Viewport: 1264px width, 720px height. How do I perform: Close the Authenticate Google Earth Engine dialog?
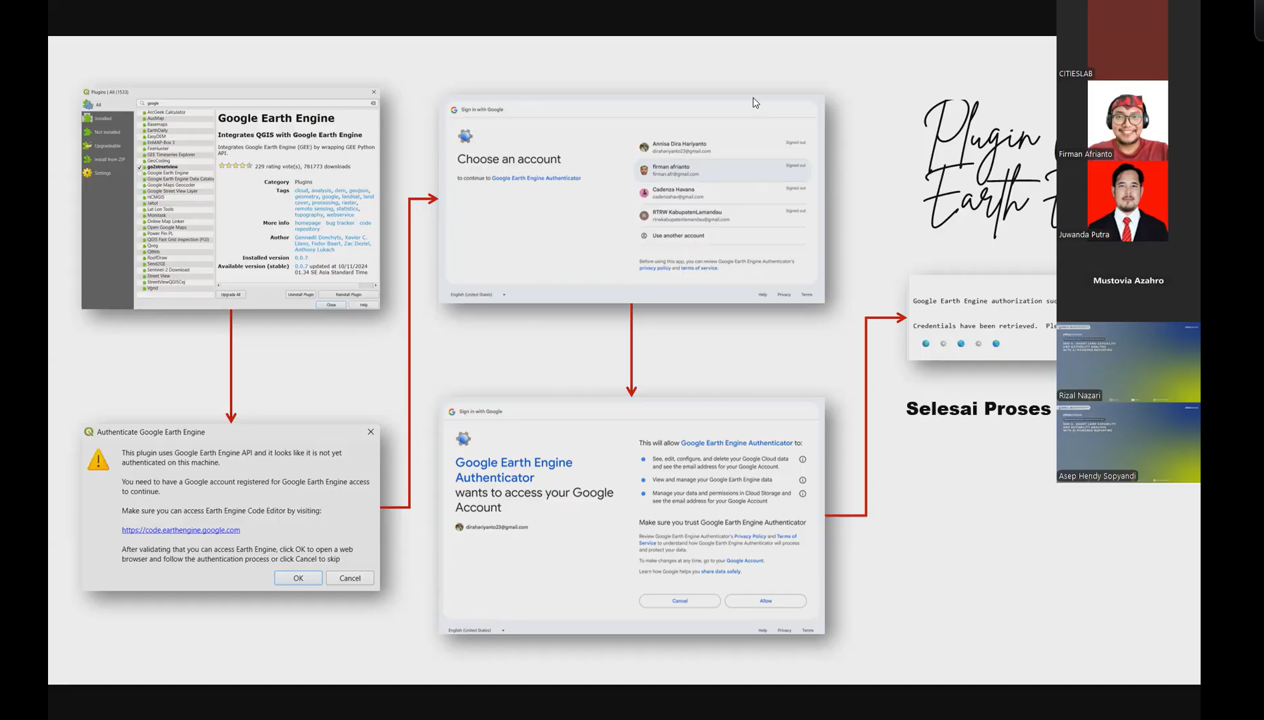tap(371, 432)
